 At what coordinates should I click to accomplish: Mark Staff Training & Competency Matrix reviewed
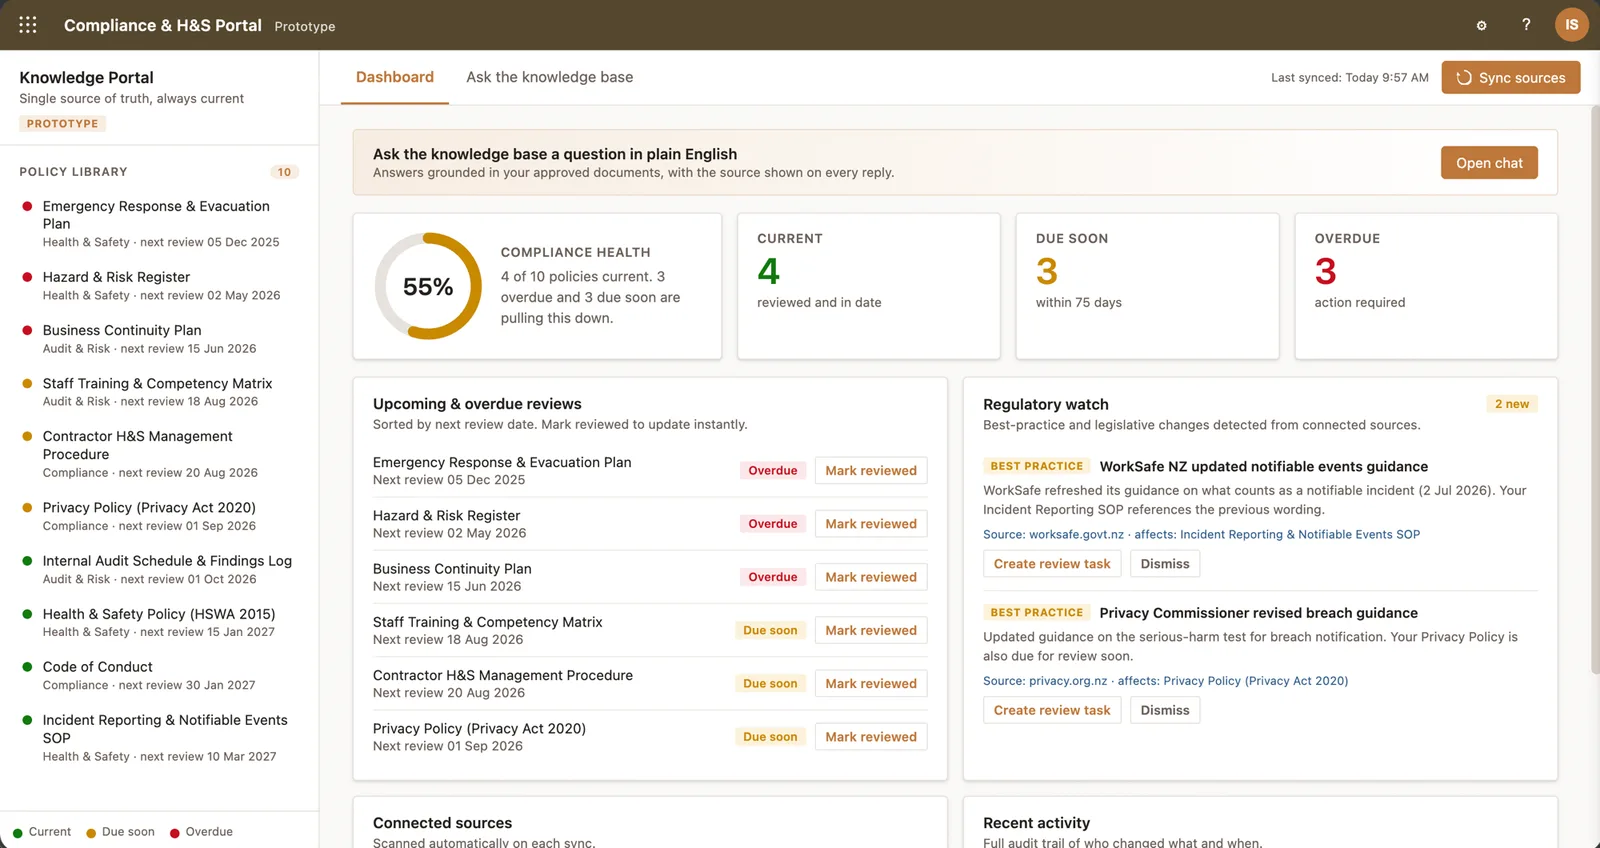tap(871, 630)
